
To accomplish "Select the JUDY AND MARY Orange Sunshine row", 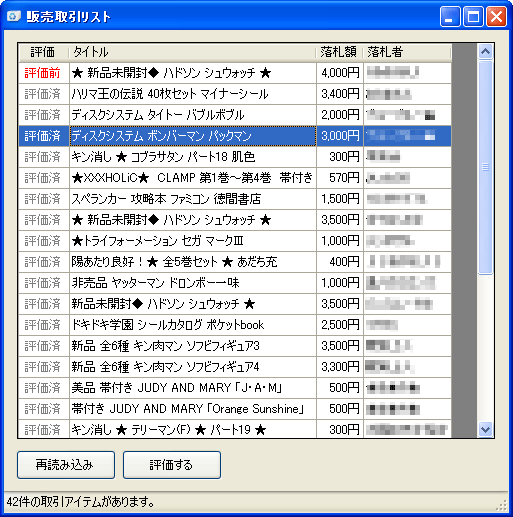I will [235, 409].
